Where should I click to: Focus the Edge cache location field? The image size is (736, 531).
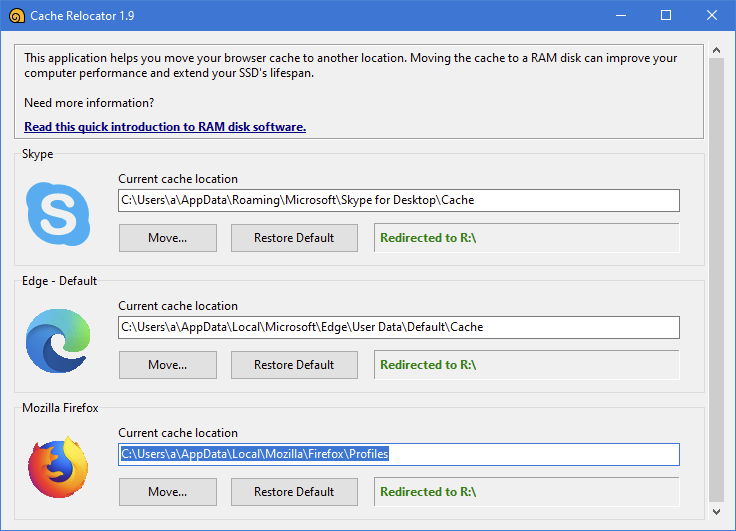coord(399,327)
